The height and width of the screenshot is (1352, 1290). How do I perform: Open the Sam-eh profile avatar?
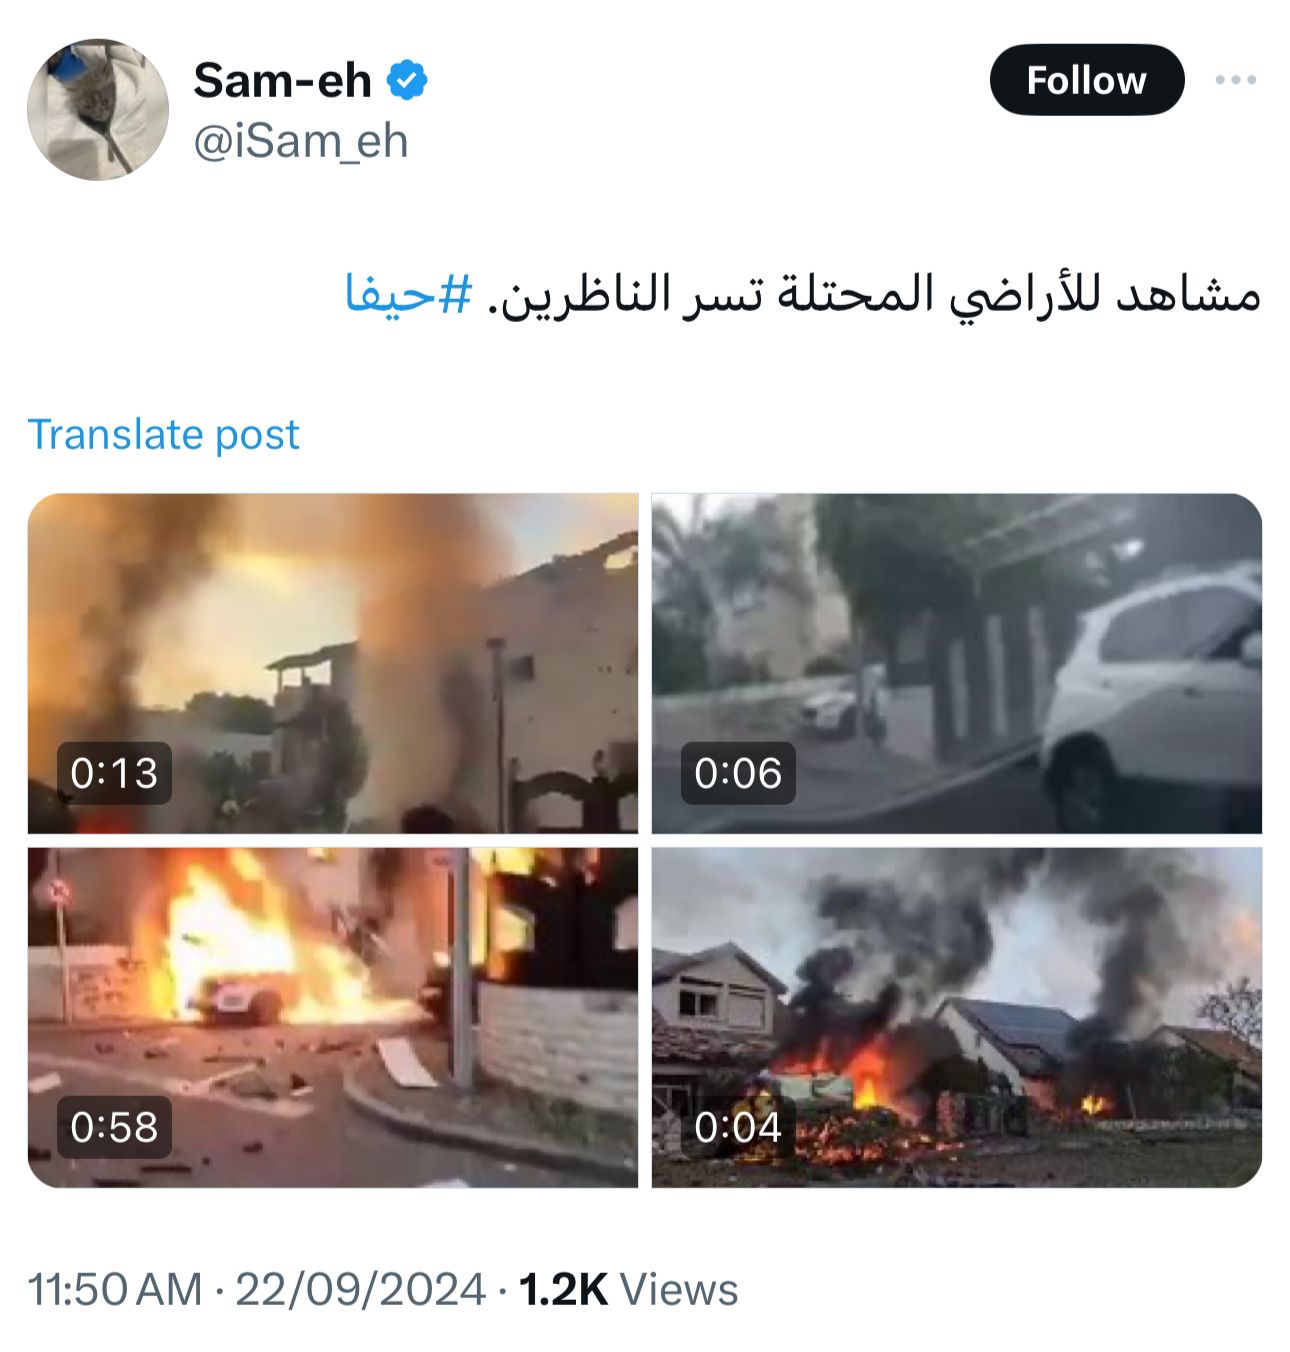[x=97, y=110]
